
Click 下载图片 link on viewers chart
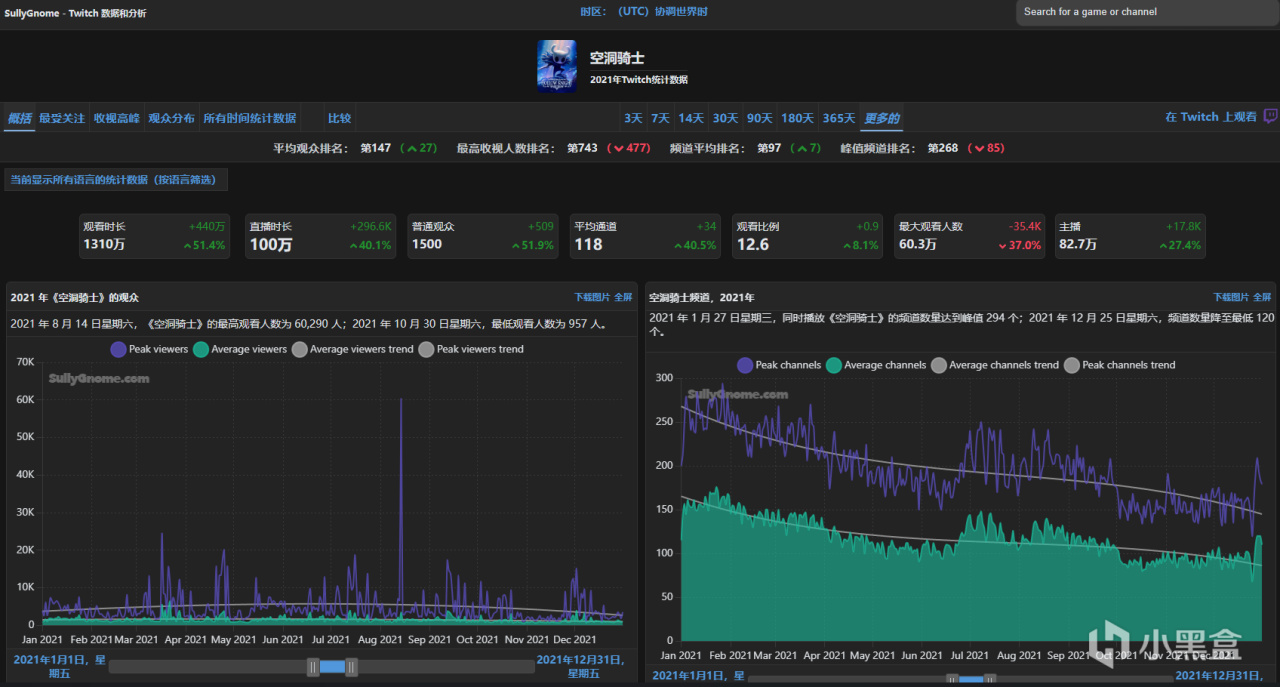pos(590,297)
